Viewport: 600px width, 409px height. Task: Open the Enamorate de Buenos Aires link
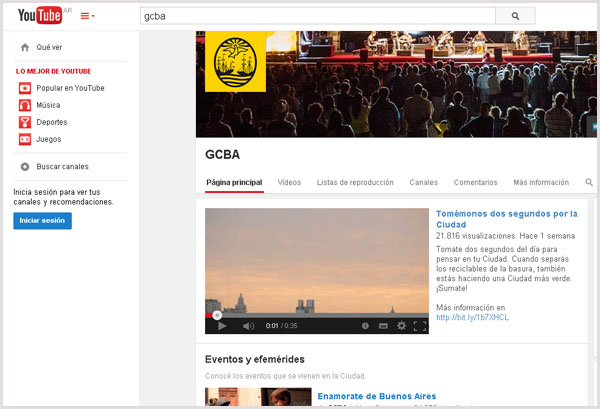[x=377, y=396]
